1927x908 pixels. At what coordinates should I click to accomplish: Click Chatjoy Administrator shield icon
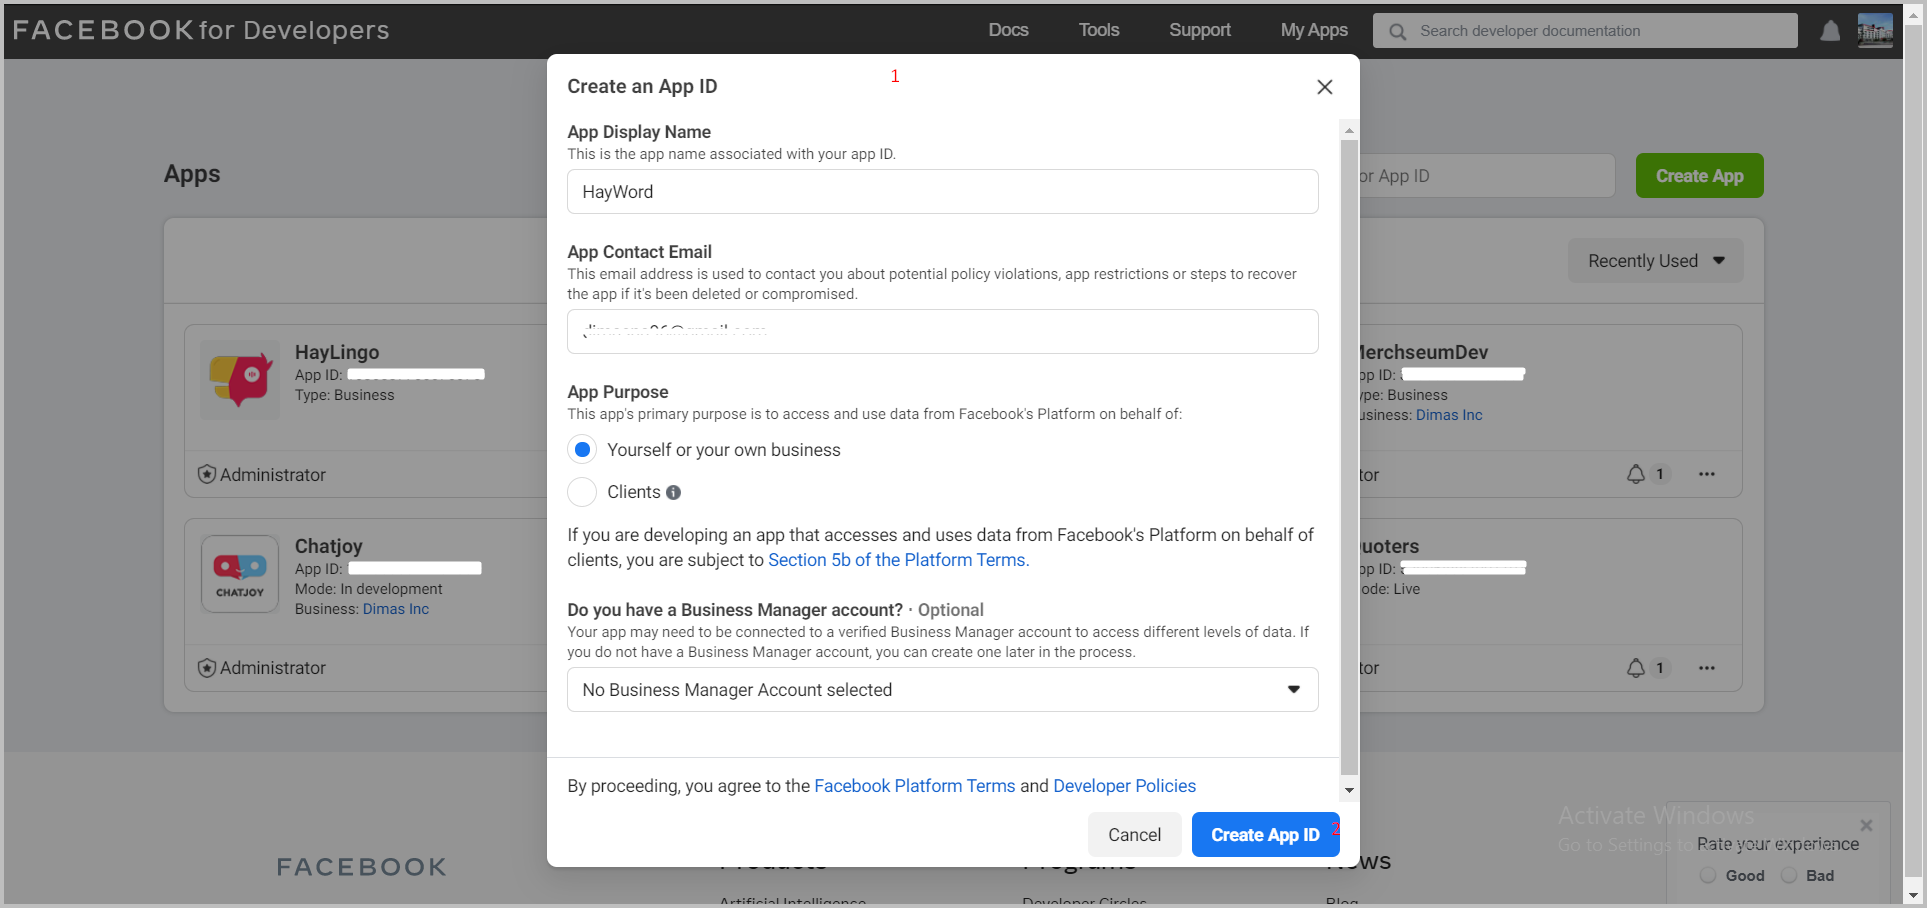click(x=207, y=668)
